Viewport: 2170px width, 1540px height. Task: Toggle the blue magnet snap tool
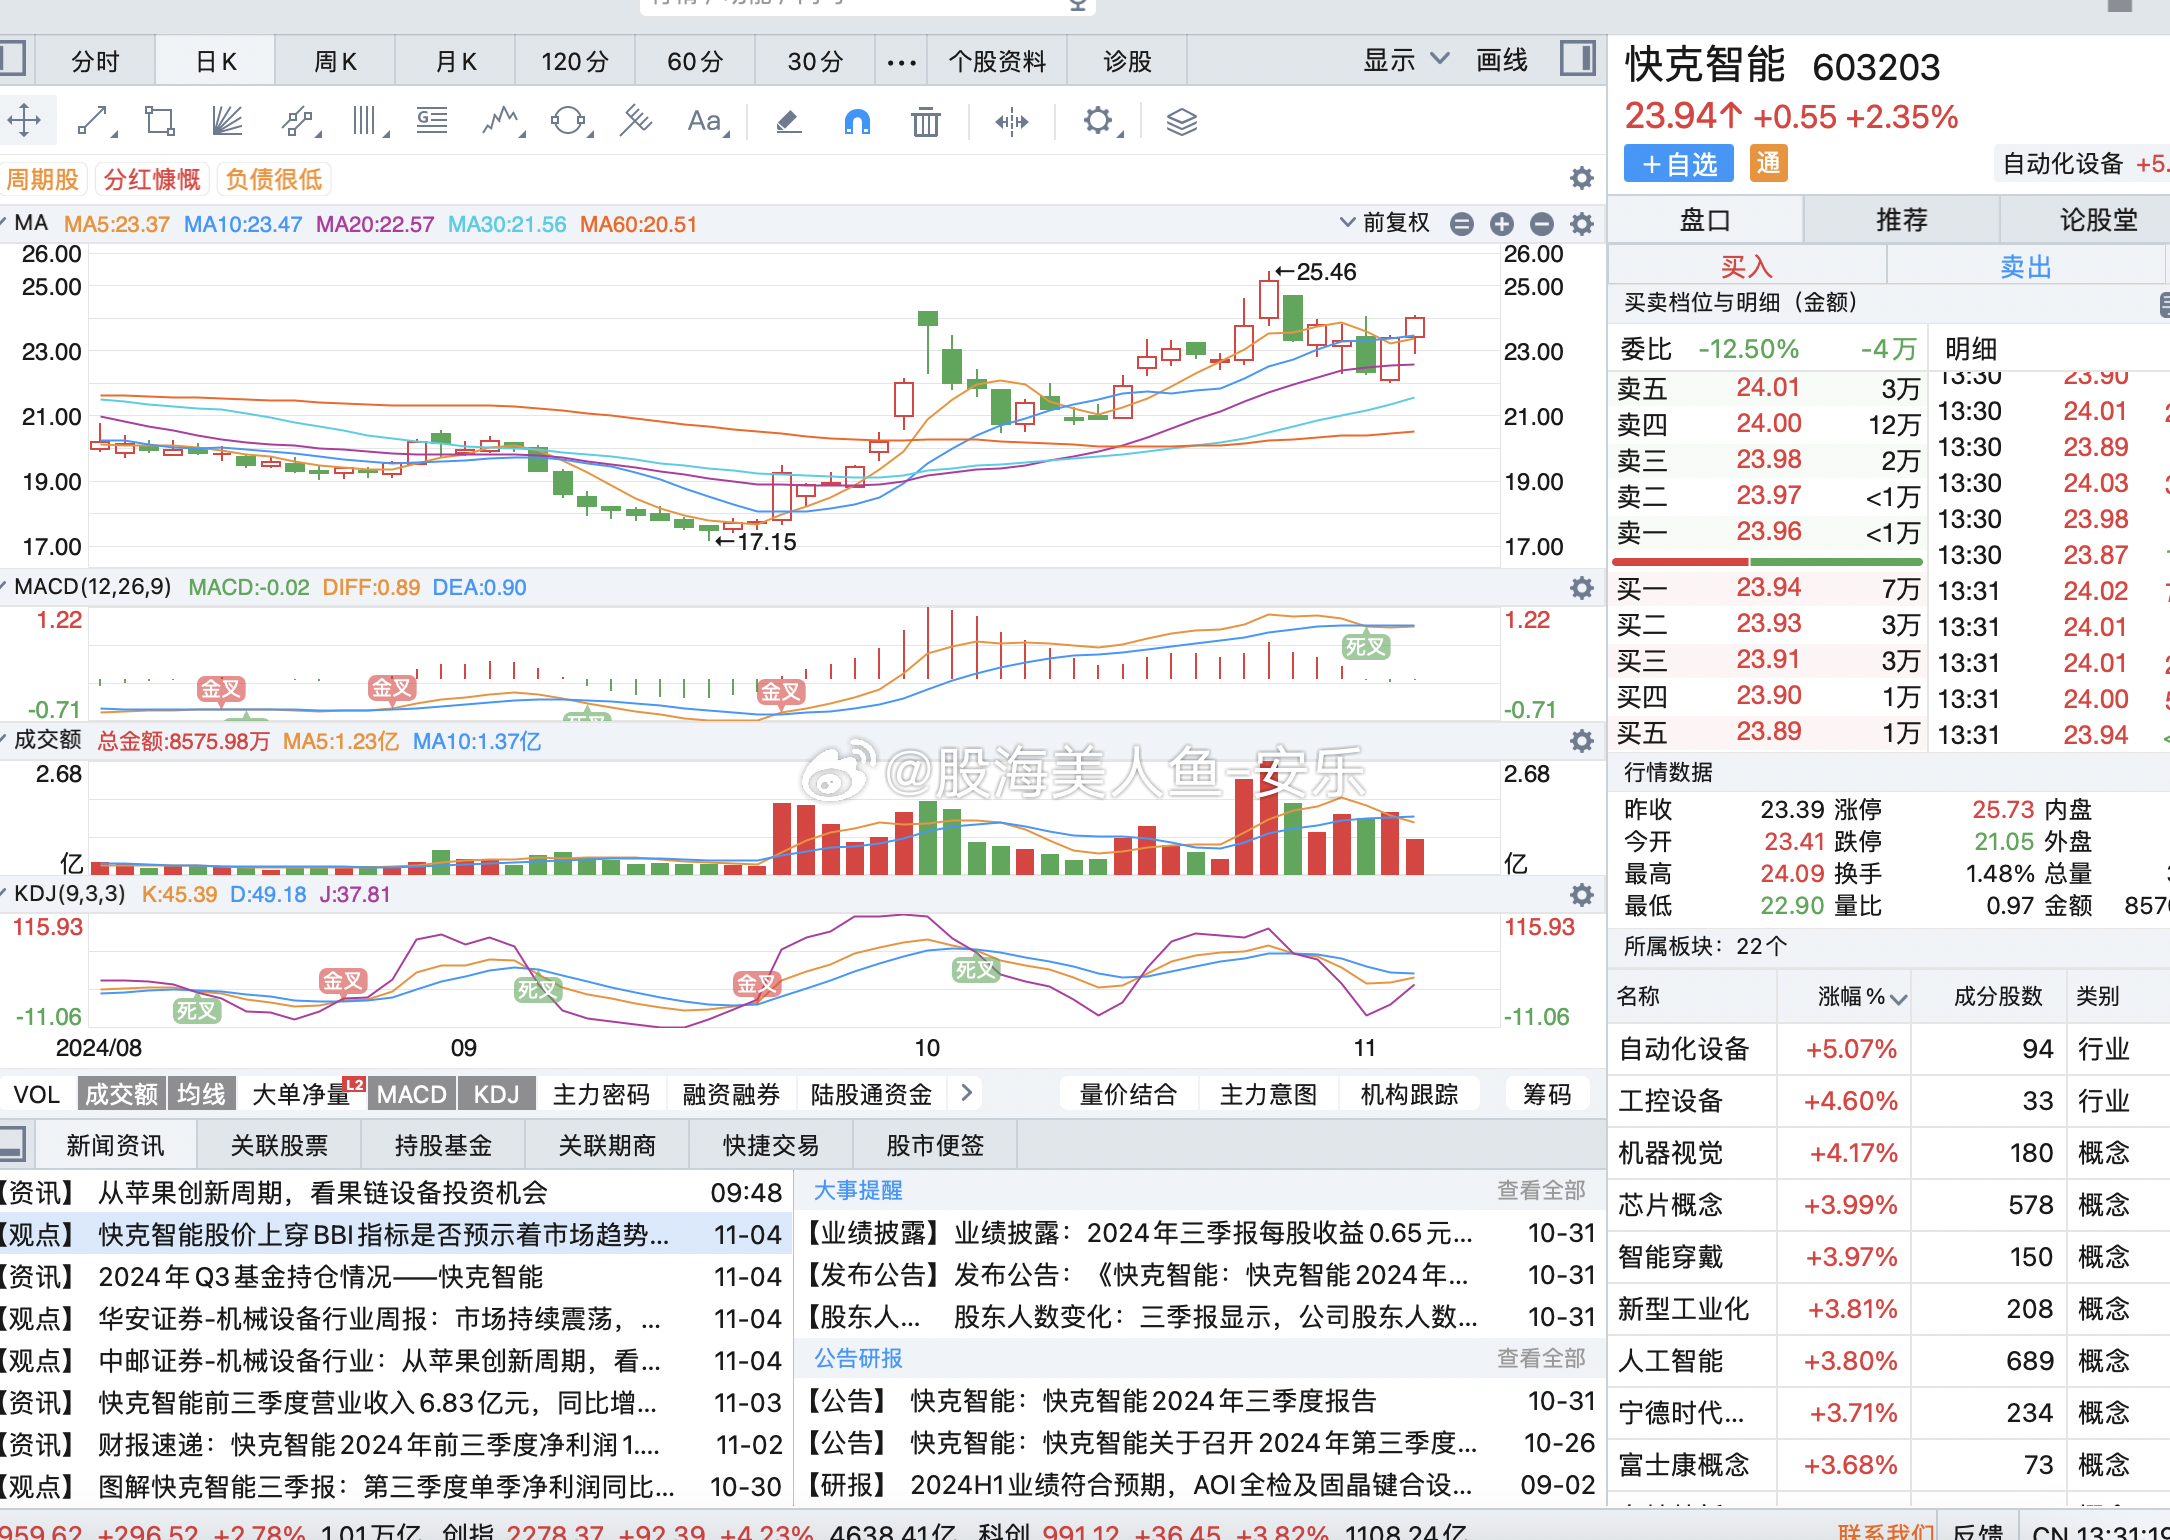pyautogui.click(x=857, y=121)
